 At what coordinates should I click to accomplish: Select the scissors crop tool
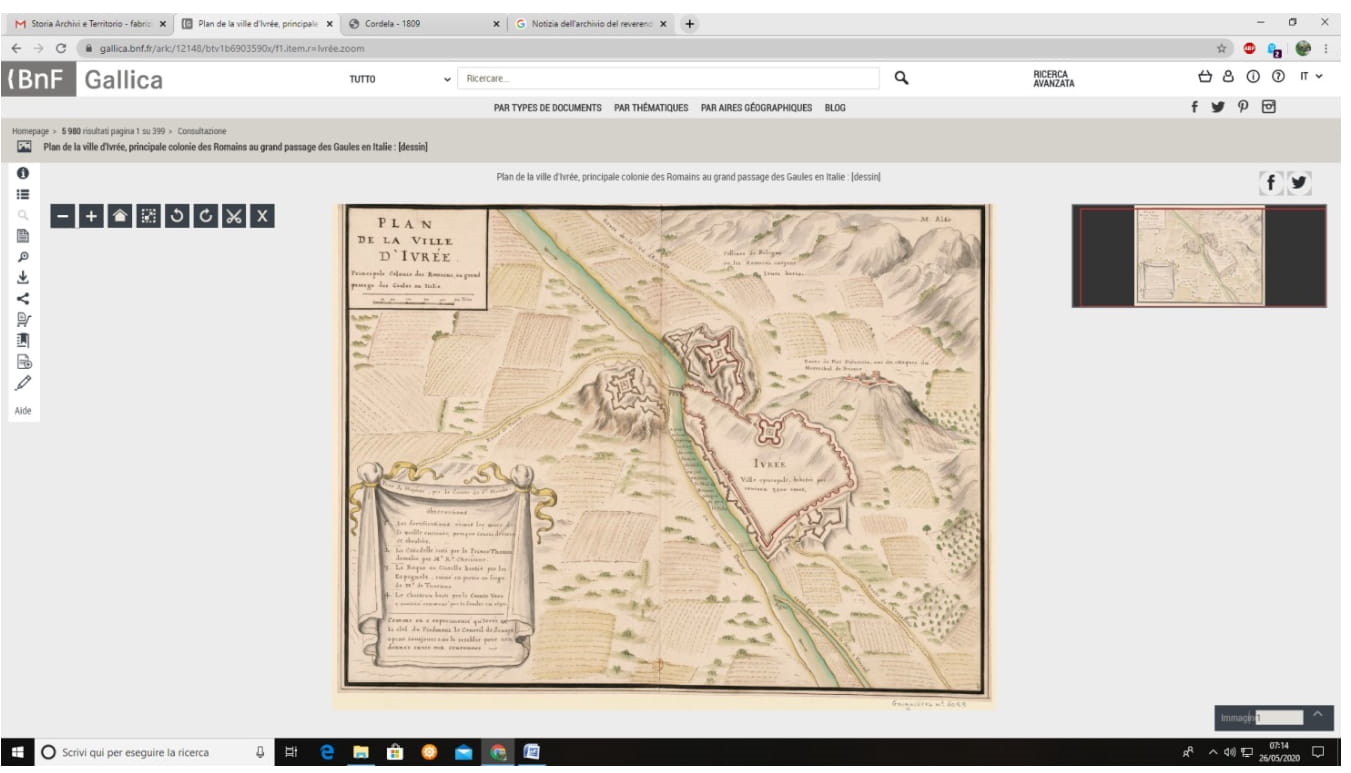[x=234, y=216]
